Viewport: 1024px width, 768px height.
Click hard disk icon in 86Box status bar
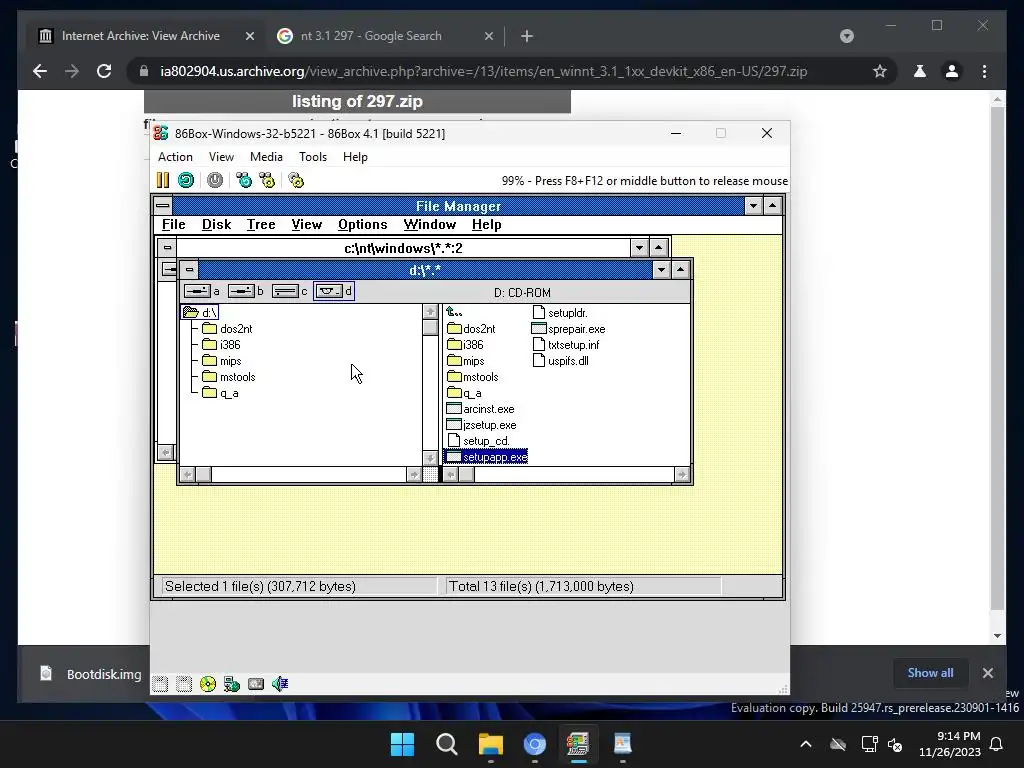(256, 684)
